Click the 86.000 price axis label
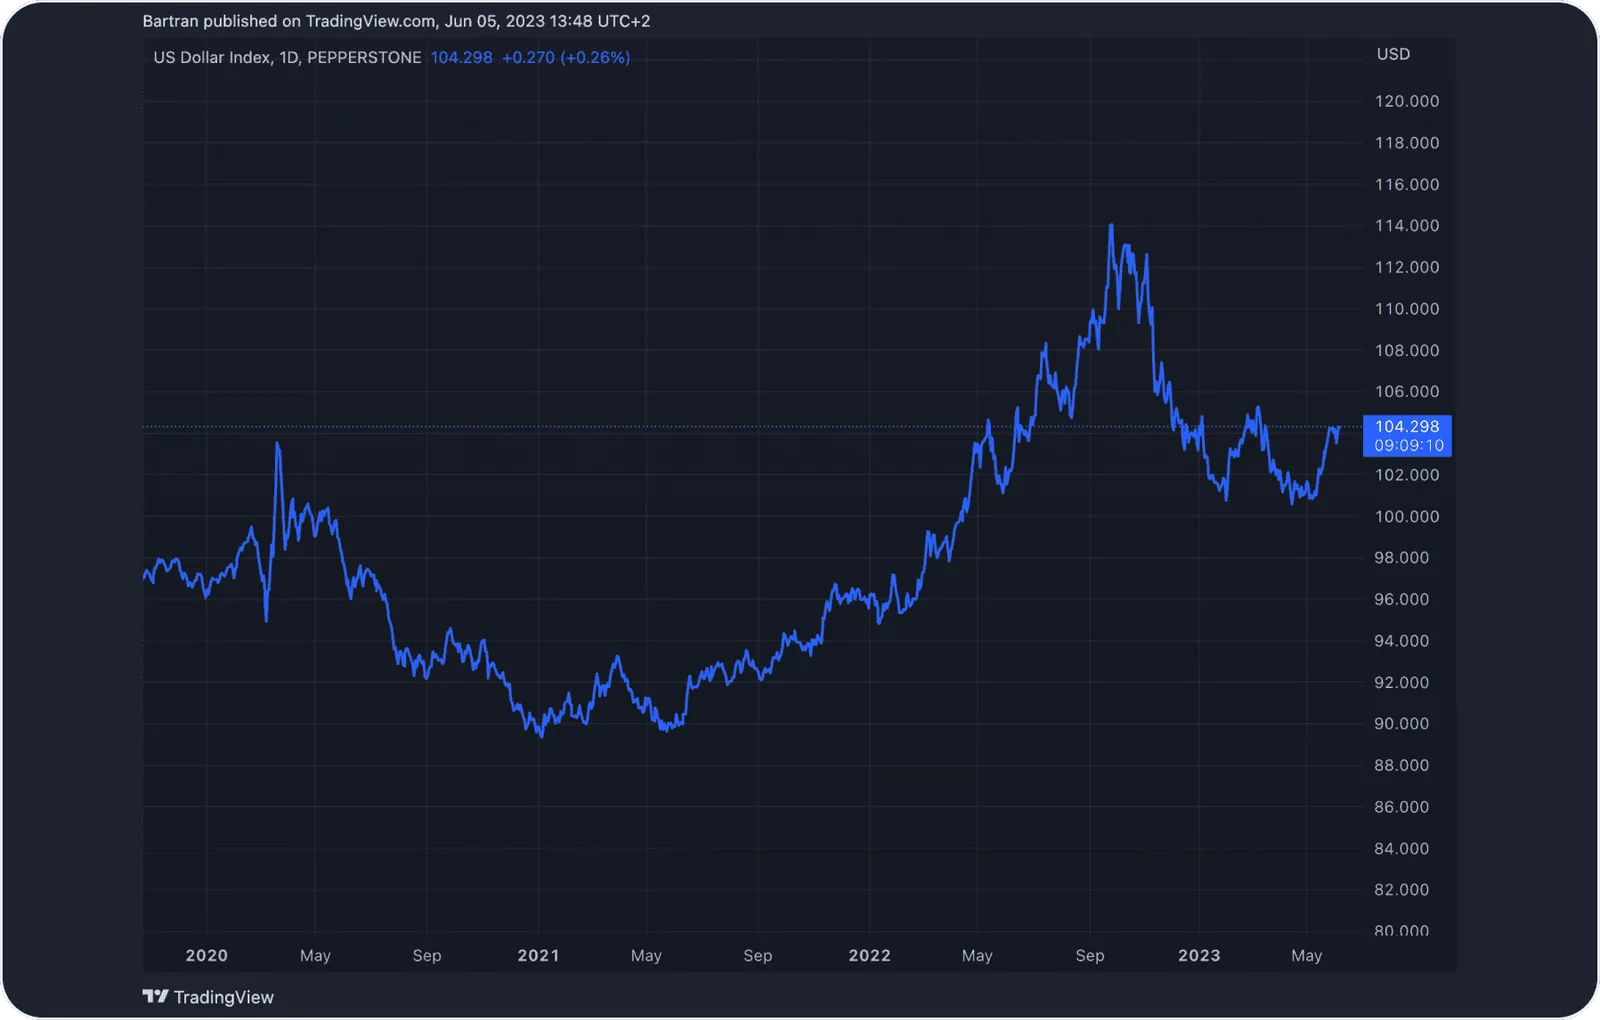The image size is (1600, 1020). [1401, 807]
